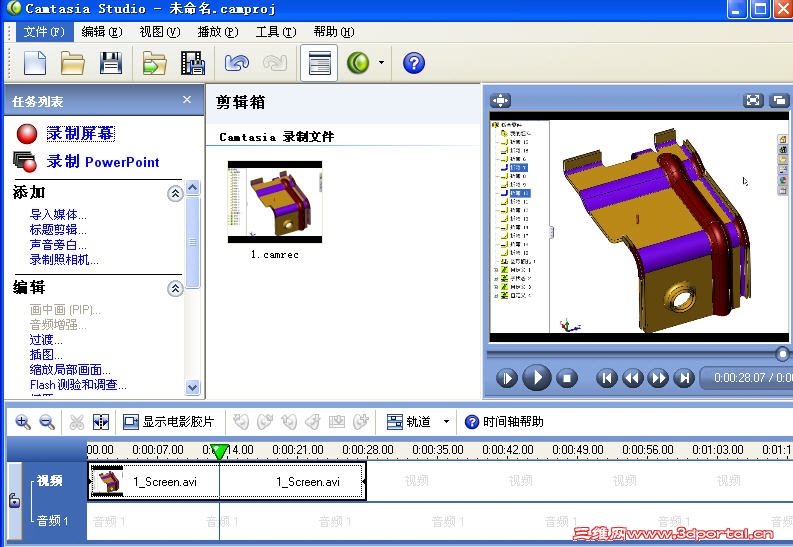Open the 播放 menu
793x547 pixels.
point(218,32)
